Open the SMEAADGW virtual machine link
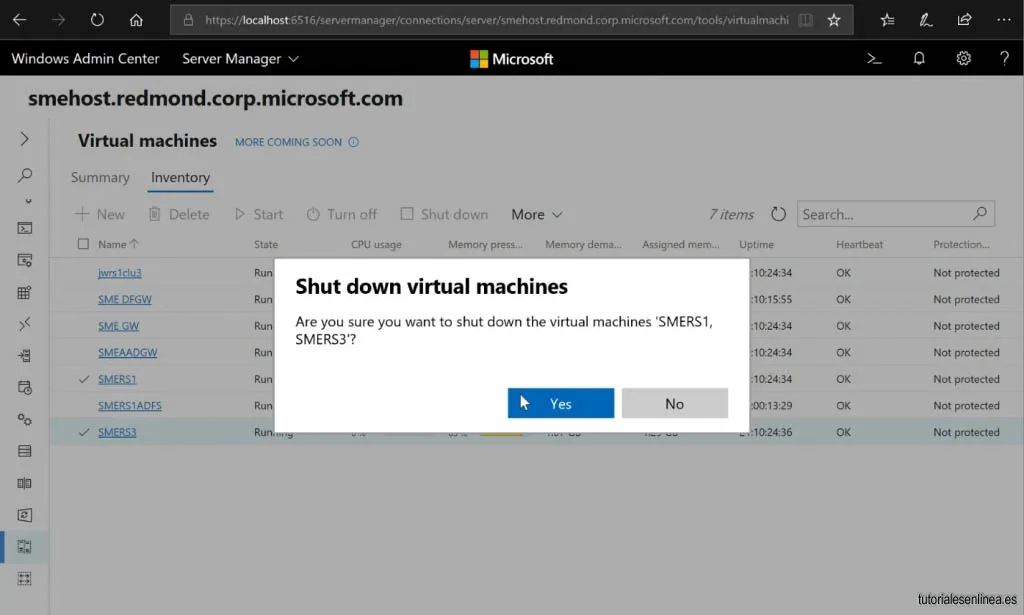This screenshot has height=615, width=1024. 127,353
